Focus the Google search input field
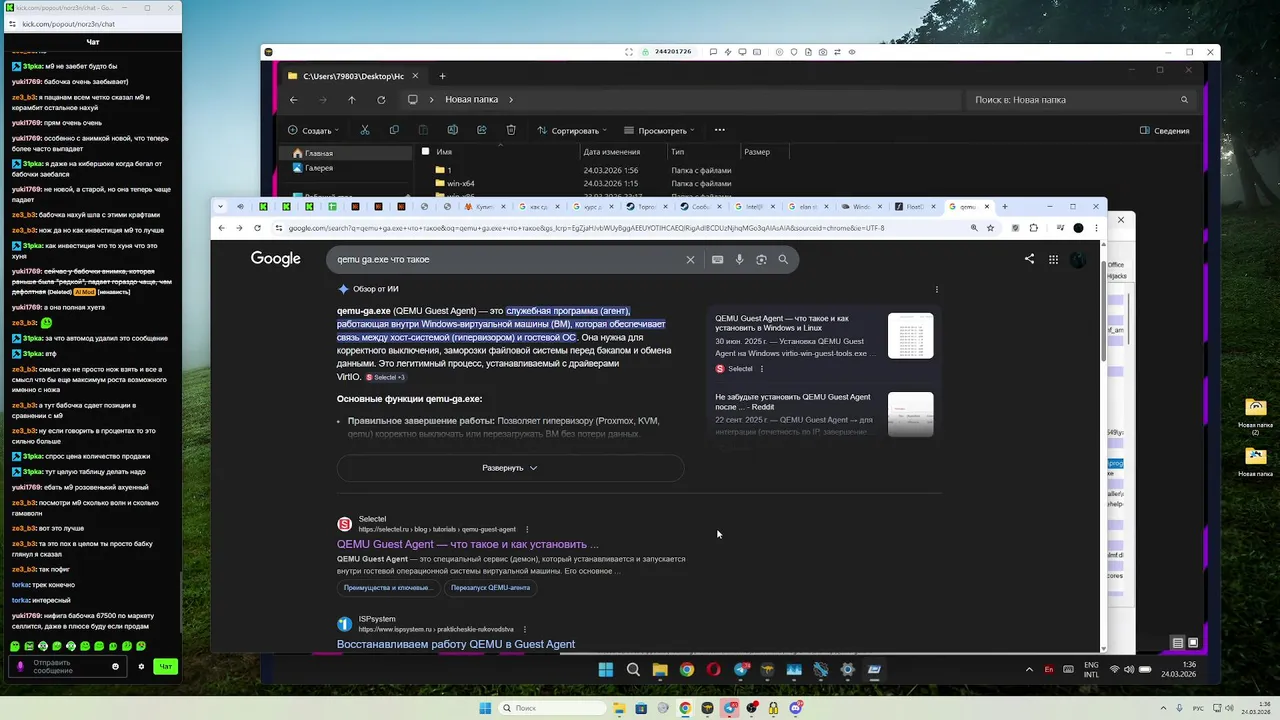This screenshot has width=1280, height=720. [505, 259]
